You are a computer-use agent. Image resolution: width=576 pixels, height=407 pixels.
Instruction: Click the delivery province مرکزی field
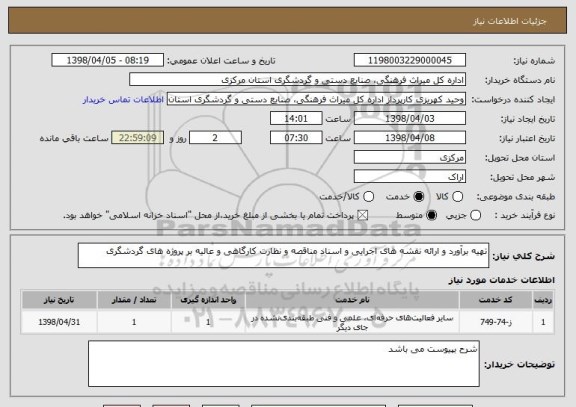click(410, 158)
